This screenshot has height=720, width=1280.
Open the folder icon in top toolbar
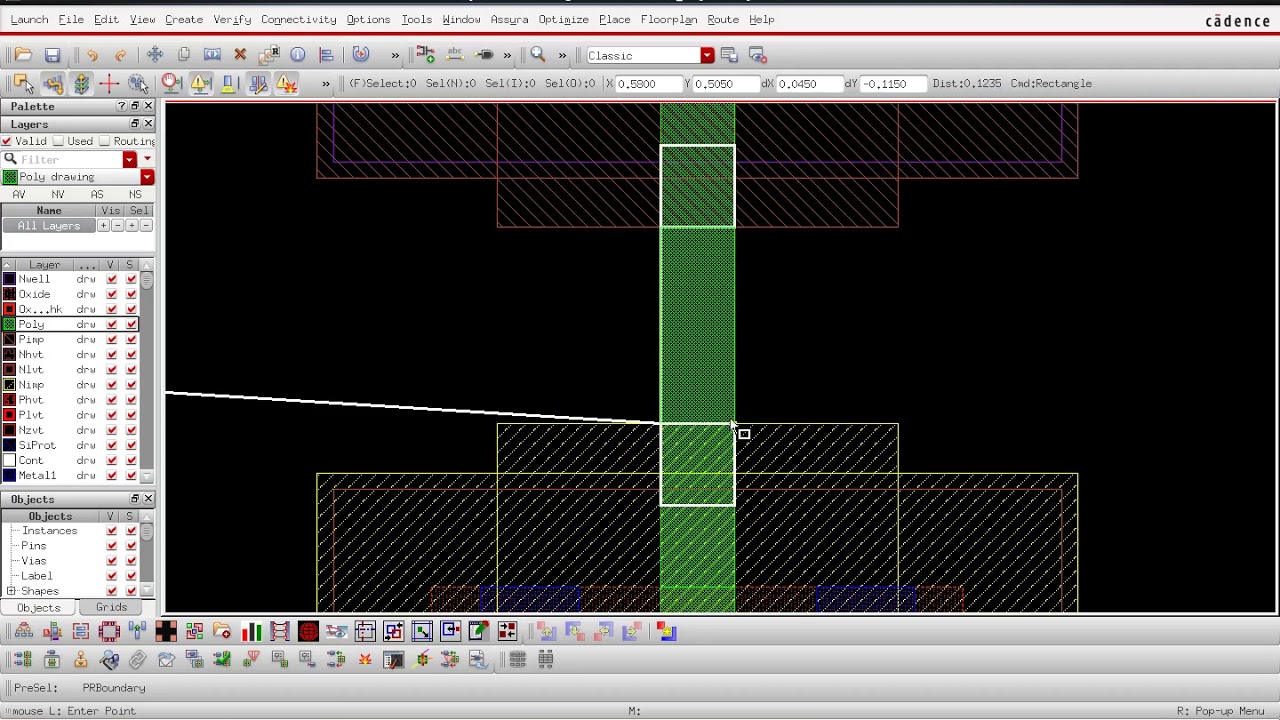coord(23,55)
